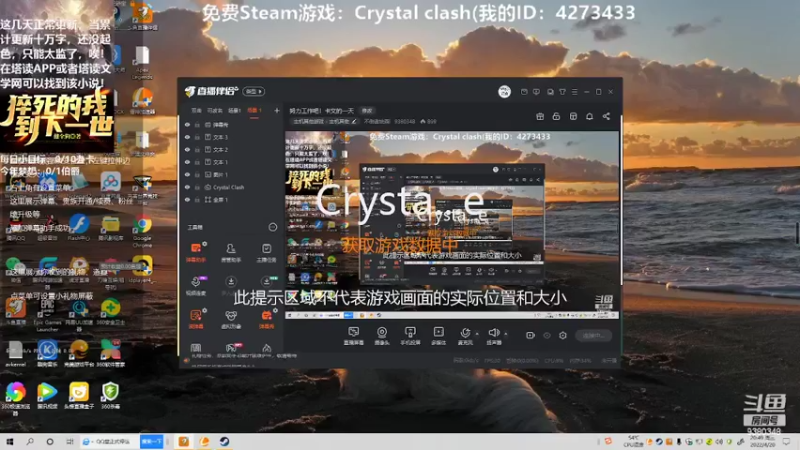Toggle visibility of 全屏 1 layer

pos(187,199)
